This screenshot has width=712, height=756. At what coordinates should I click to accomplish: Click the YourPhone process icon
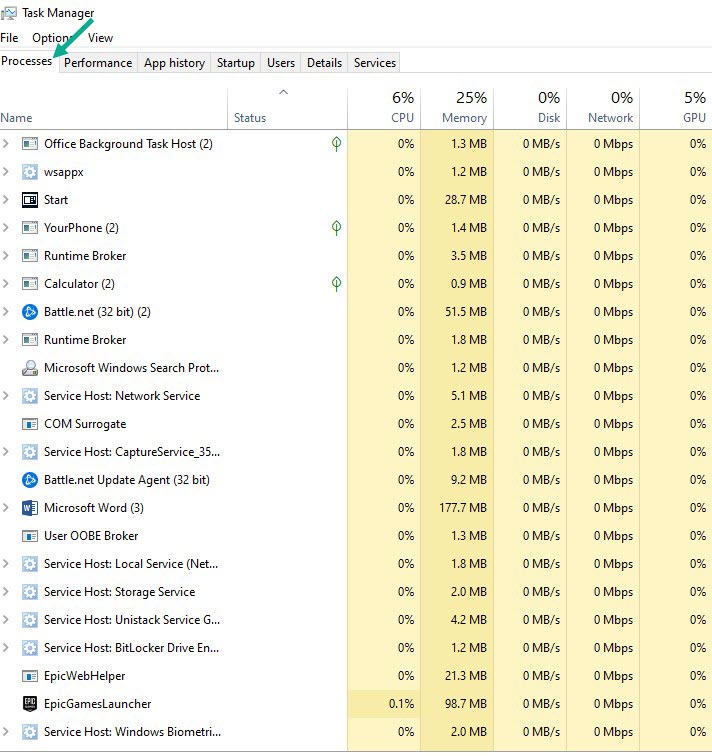(x=30, y=228)
